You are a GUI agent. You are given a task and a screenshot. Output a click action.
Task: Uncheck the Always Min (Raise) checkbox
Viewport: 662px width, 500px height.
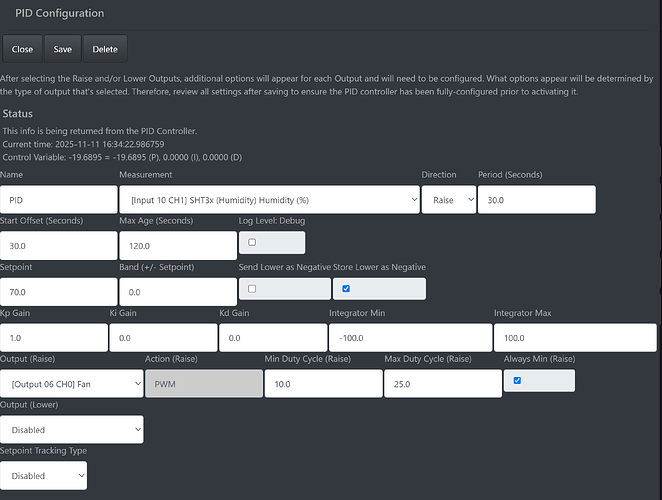[516, 380]
